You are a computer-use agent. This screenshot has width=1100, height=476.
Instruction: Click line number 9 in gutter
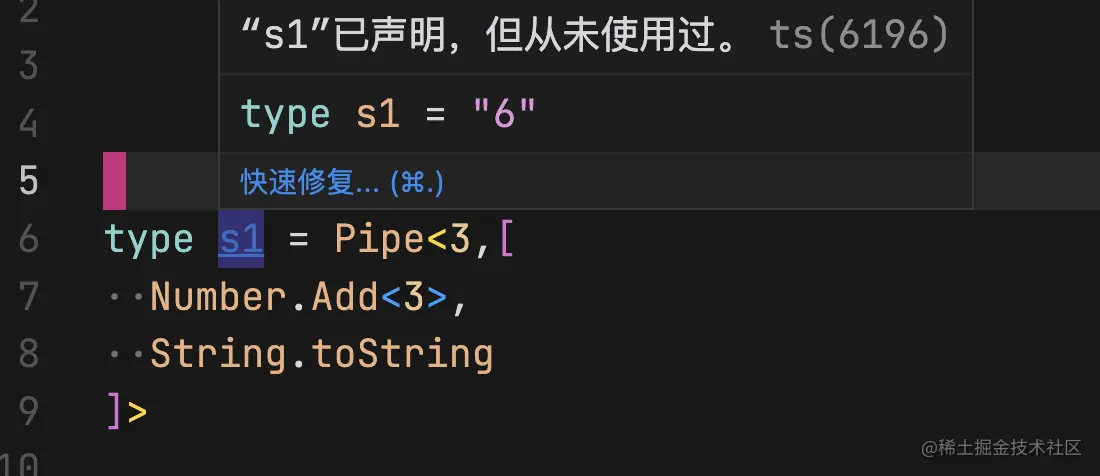(28, 412)
